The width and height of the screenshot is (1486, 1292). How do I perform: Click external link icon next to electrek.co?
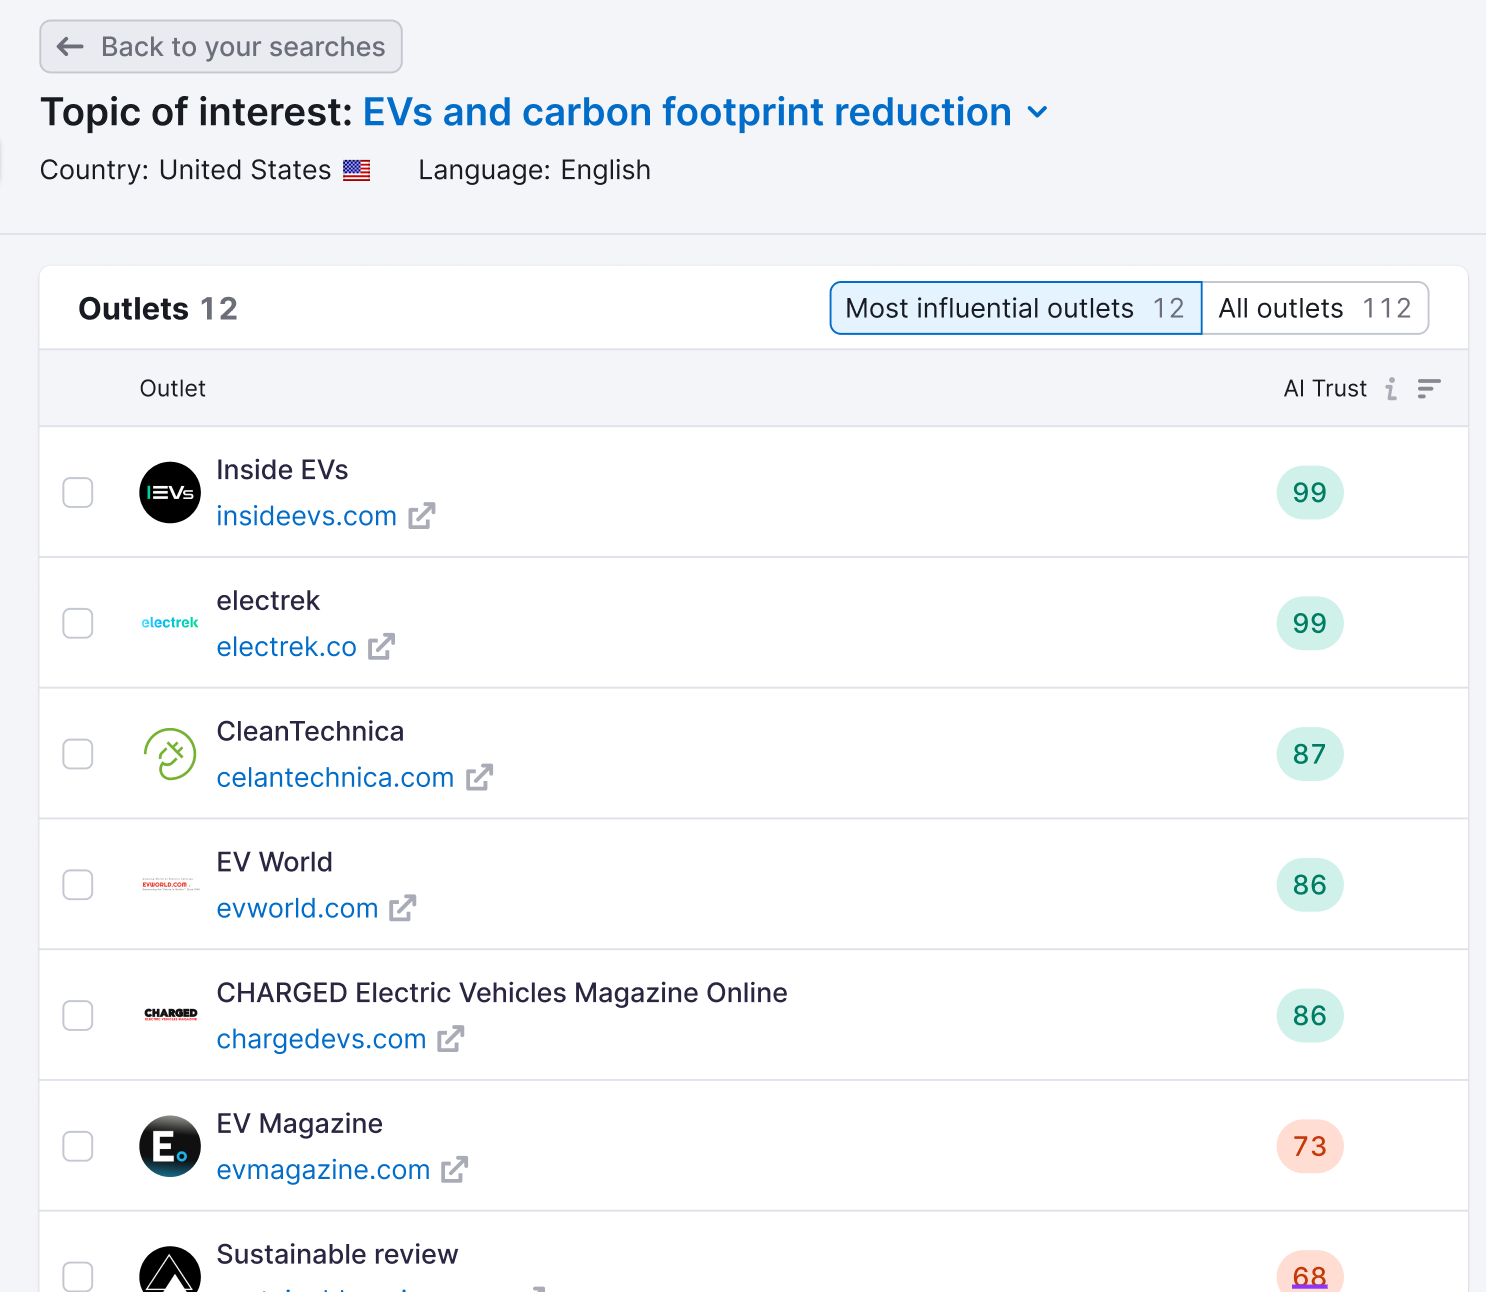coord(381,647)
